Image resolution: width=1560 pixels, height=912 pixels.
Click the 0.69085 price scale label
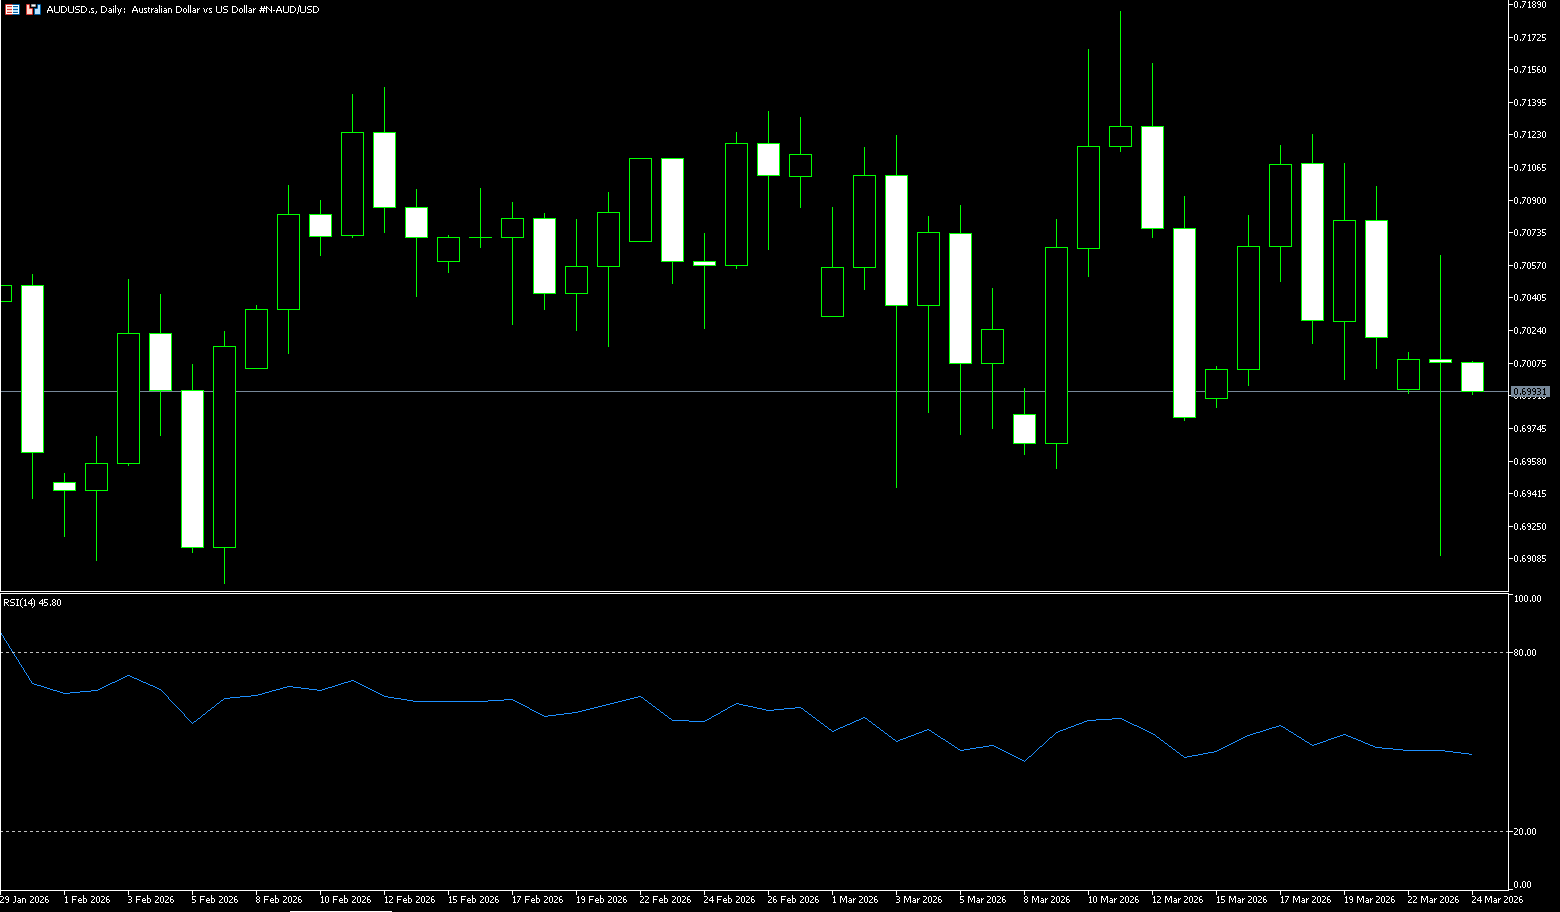[x=1531, y=559]
